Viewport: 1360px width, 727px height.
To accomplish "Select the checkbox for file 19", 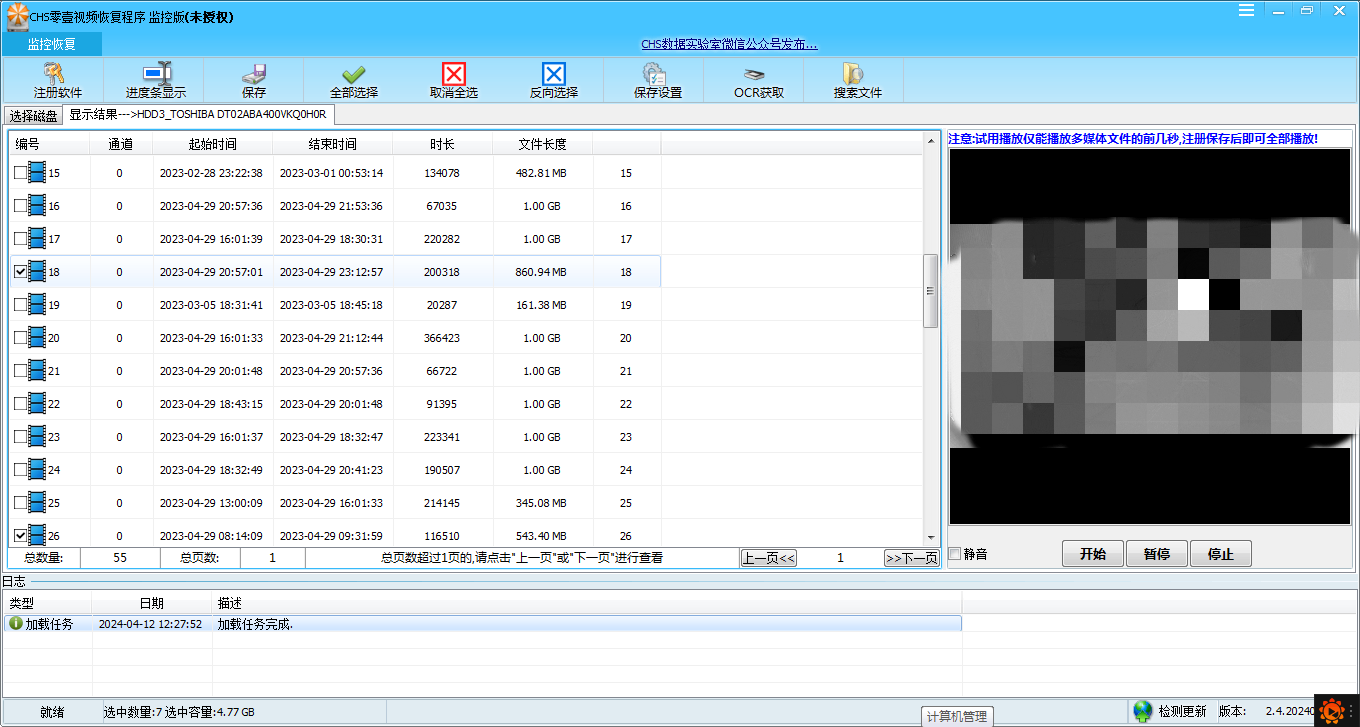I will (20, 305).
